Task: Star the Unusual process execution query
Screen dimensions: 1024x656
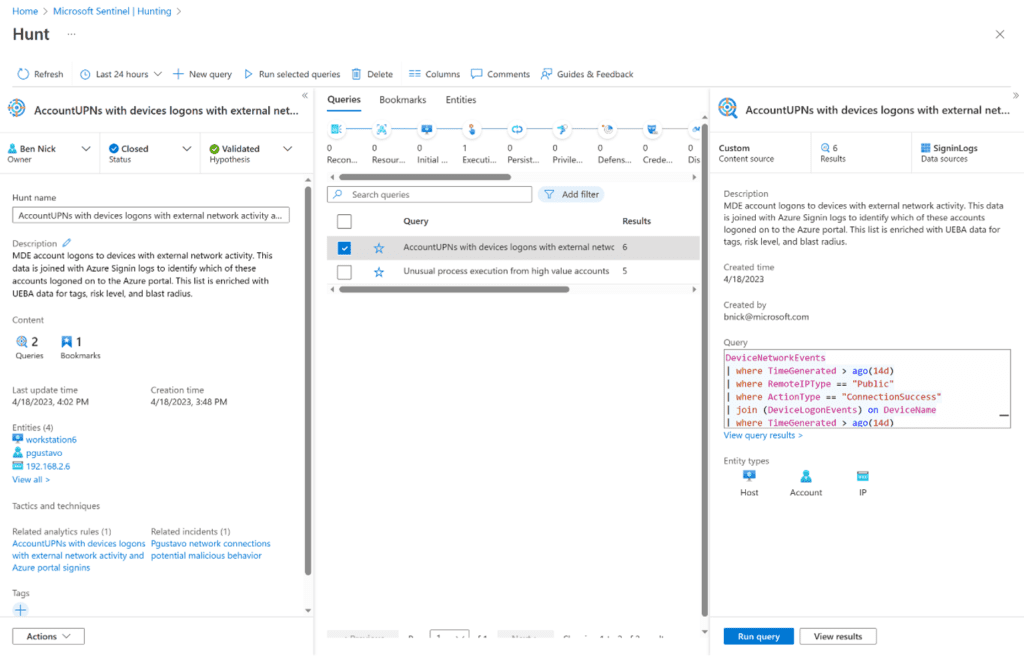Action: coord(379,272)
